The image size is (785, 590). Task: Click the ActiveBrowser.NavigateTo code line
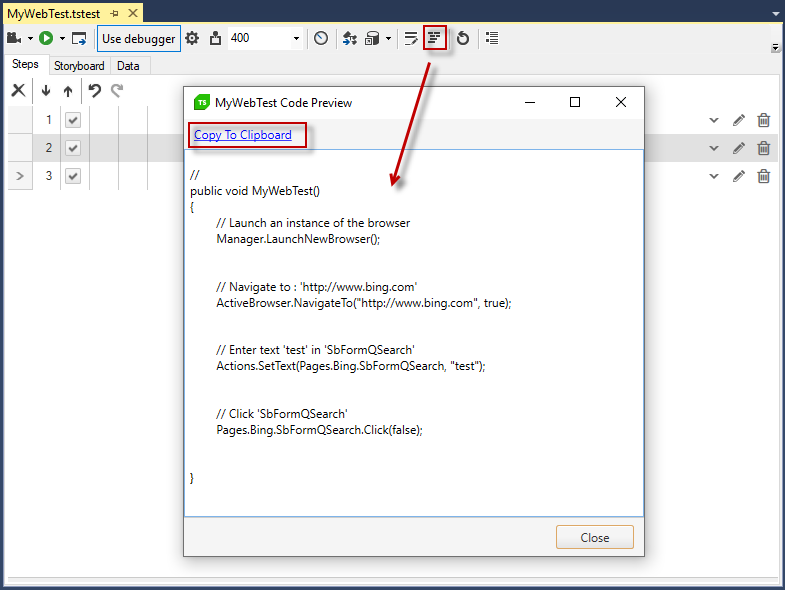[364, 303]
